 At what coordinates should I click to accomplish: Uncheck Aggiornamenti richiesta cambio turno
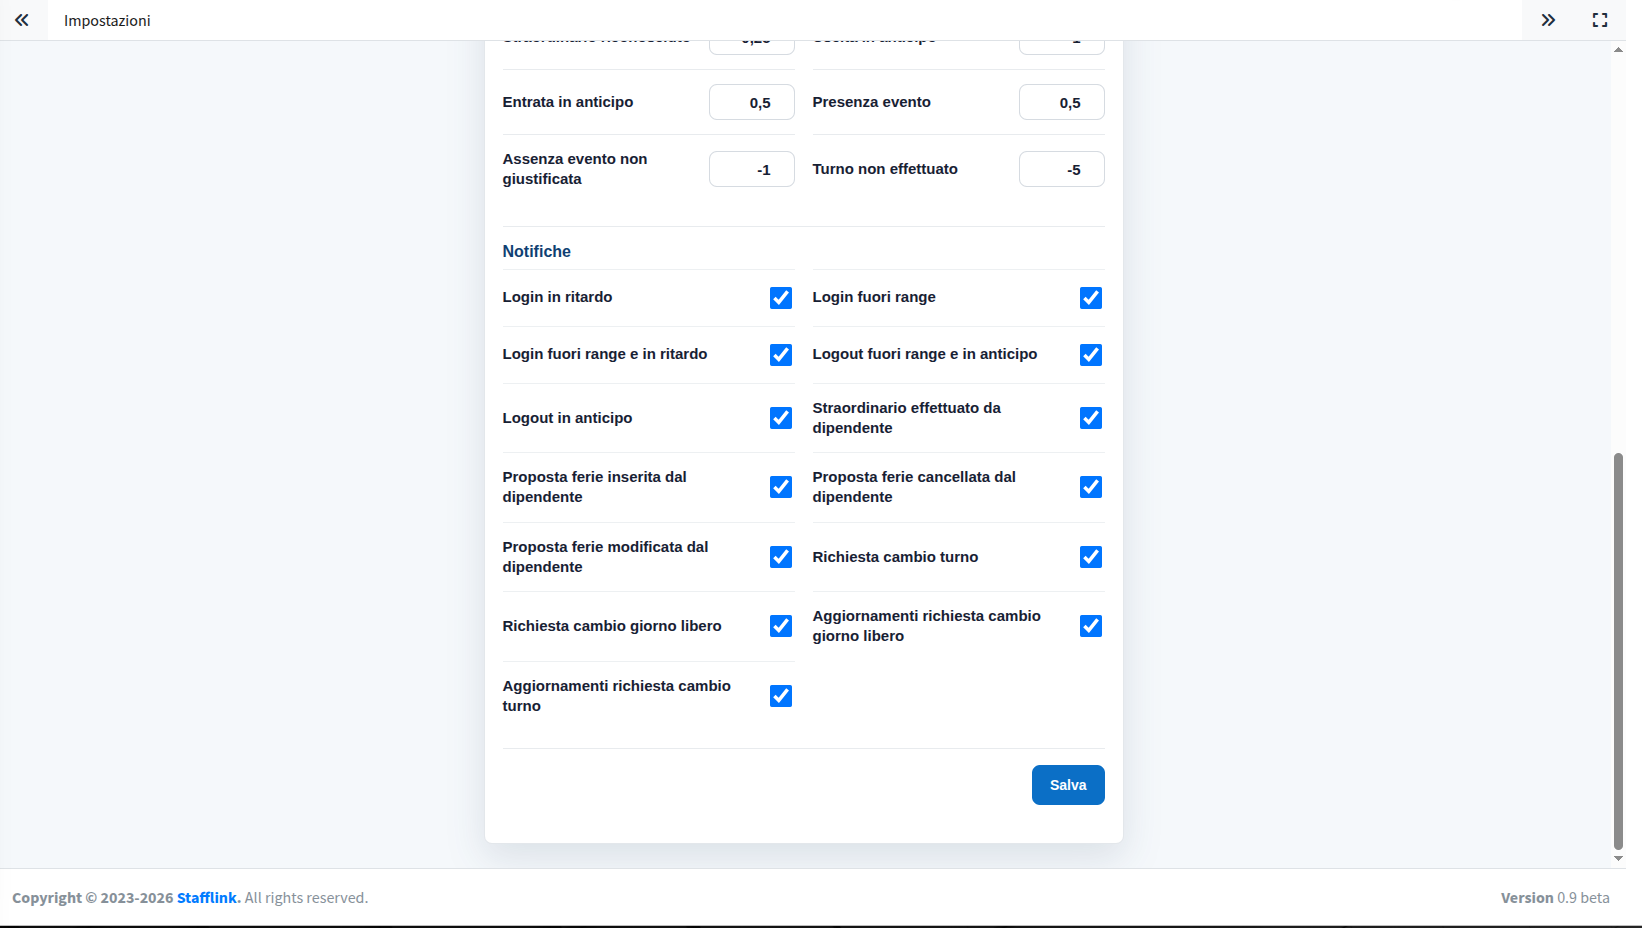click(781, 696)
